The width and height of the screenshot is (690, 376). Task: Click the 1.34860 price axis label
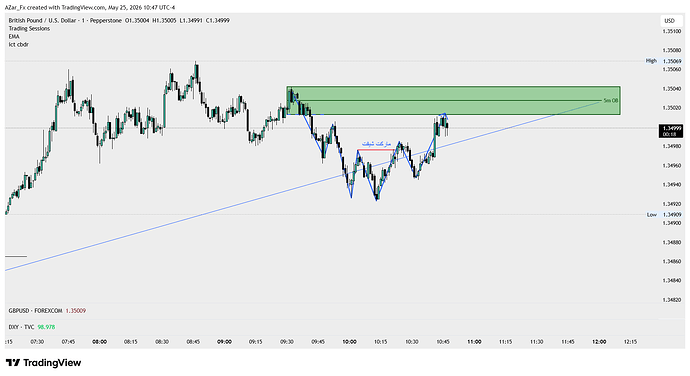point(672,262)
